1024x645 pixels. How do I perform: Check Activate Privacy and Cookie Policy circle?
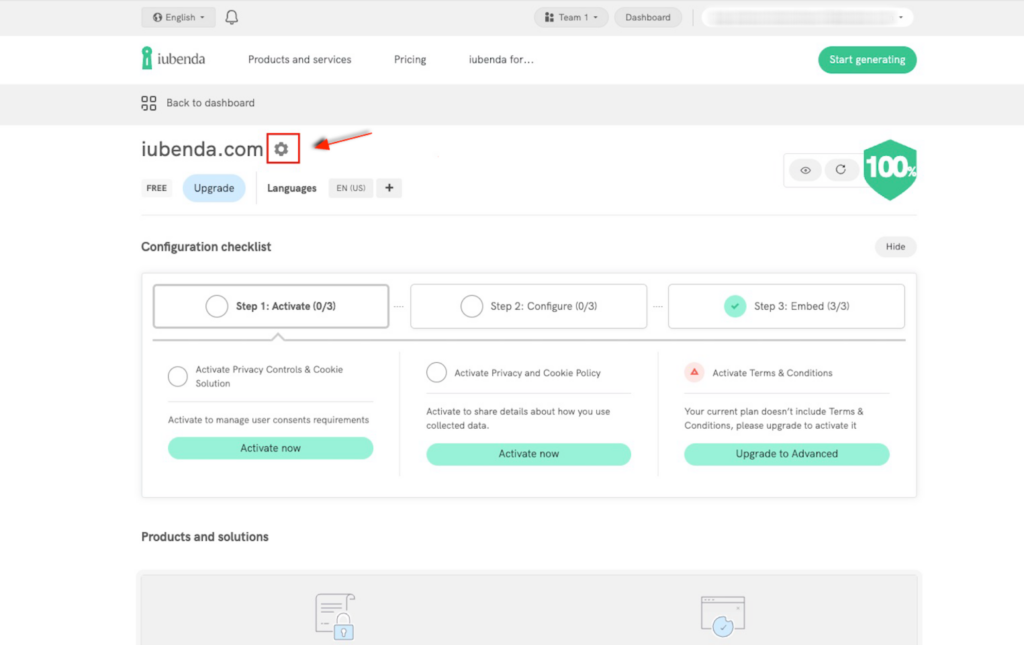point(436,373)
